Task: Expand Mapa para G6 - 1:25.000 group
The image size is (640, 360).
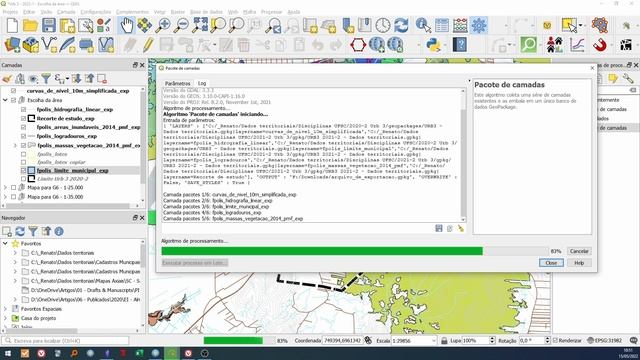Action: coord(5,188)
